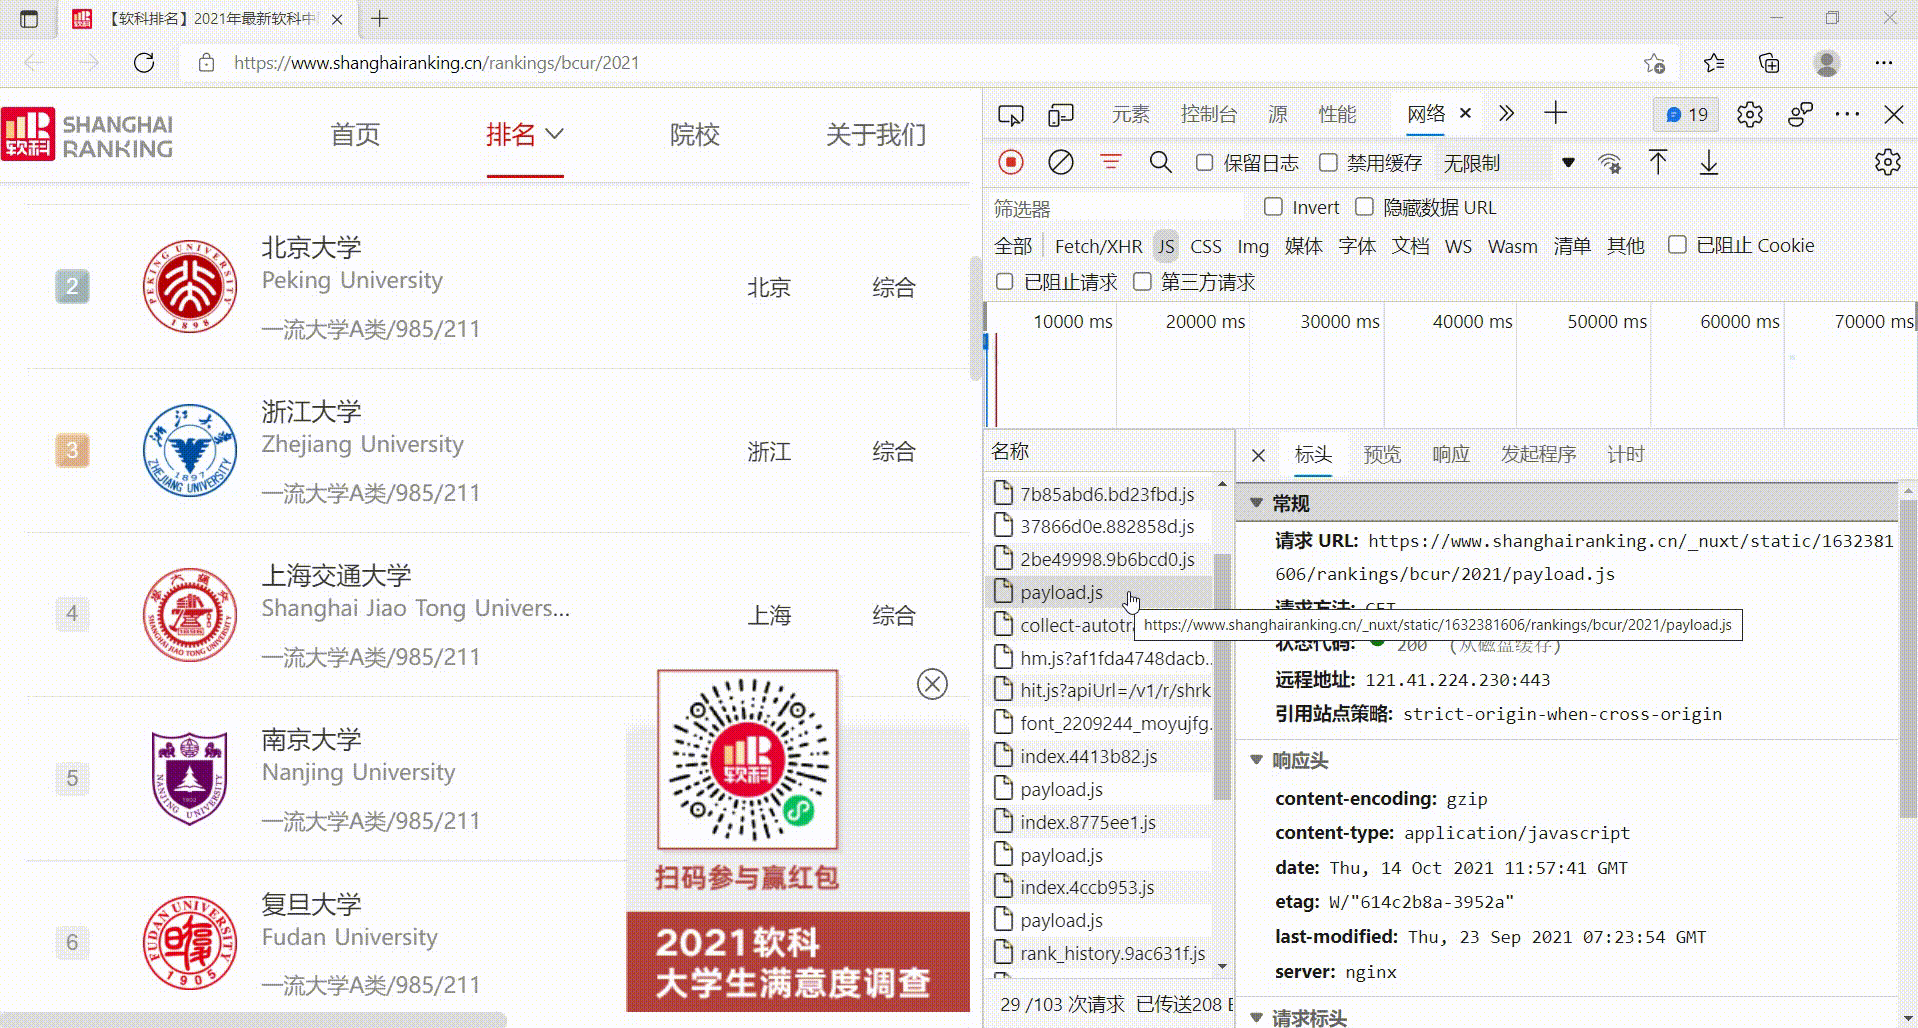Toggle the device emulation icon
This screenshot has height=1028, width=1918.
click(x=1061, y=115)
